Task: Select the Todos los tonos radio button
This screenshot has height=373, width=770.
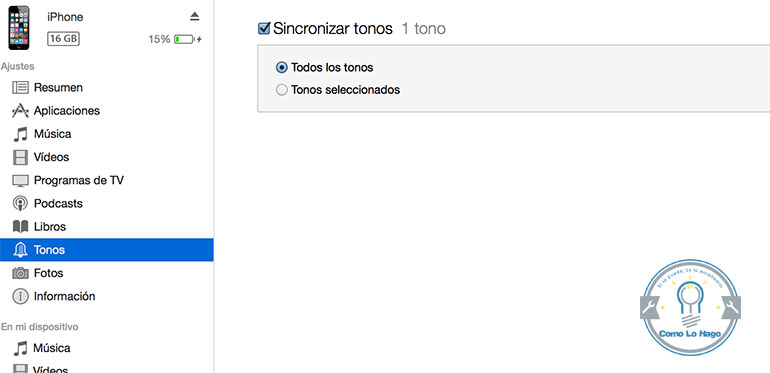Action: click(x=281, y=67)
